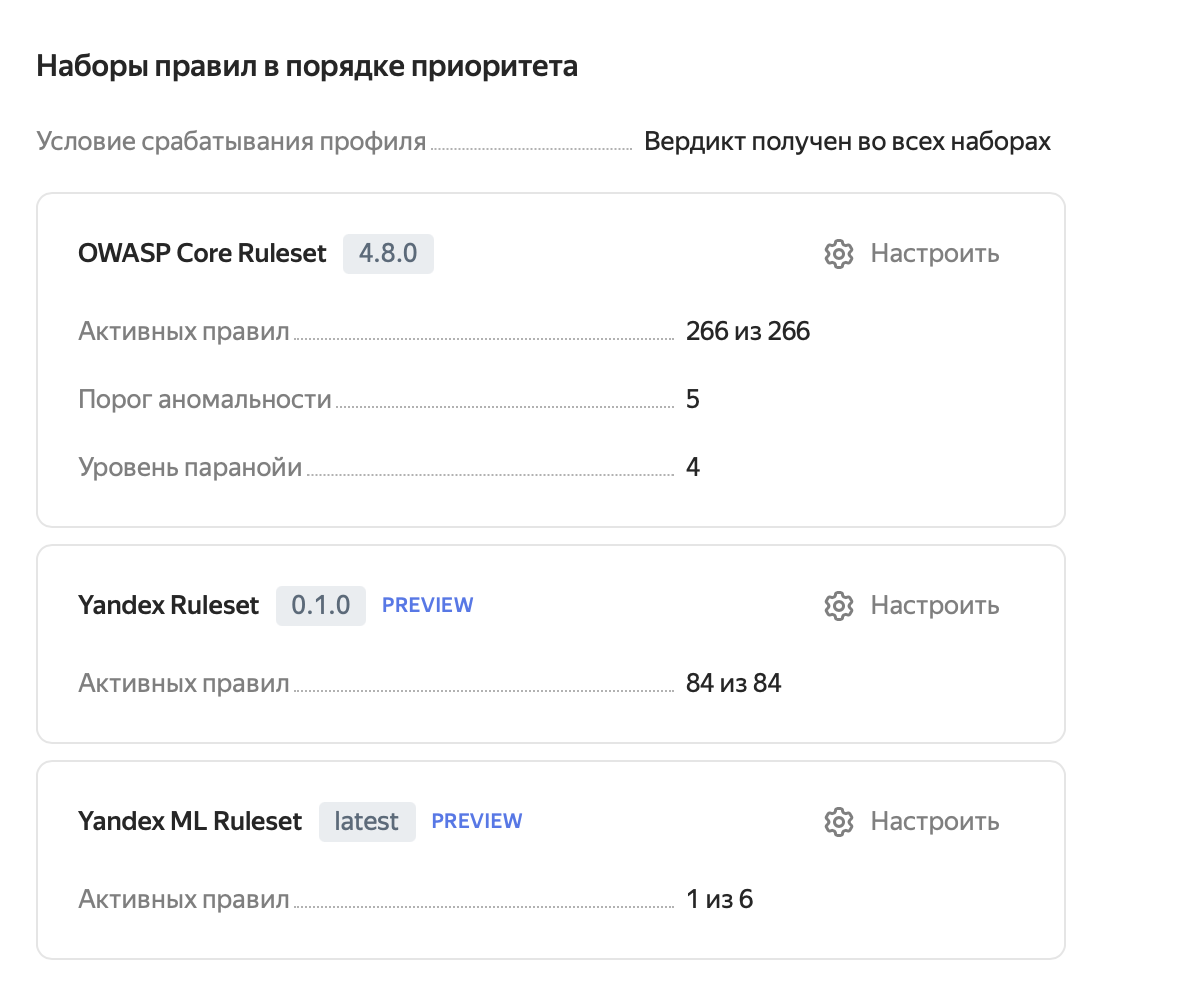Click the OWASP Core Ruleset title
The height and width of the screenshot is (1008, 1204).
click(201, 254)
